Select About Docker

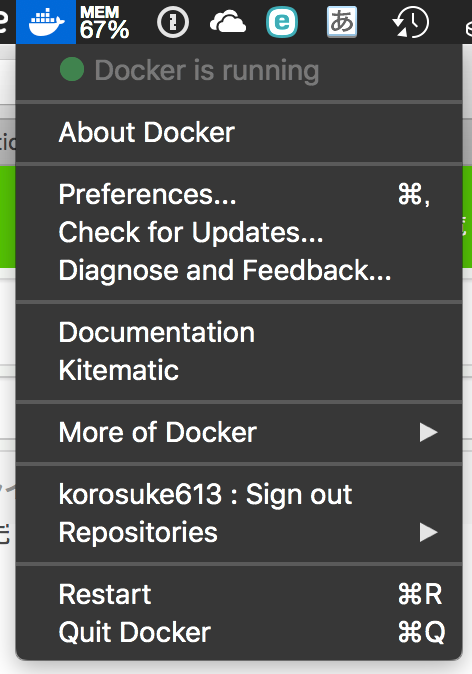[x=239, y=132]
